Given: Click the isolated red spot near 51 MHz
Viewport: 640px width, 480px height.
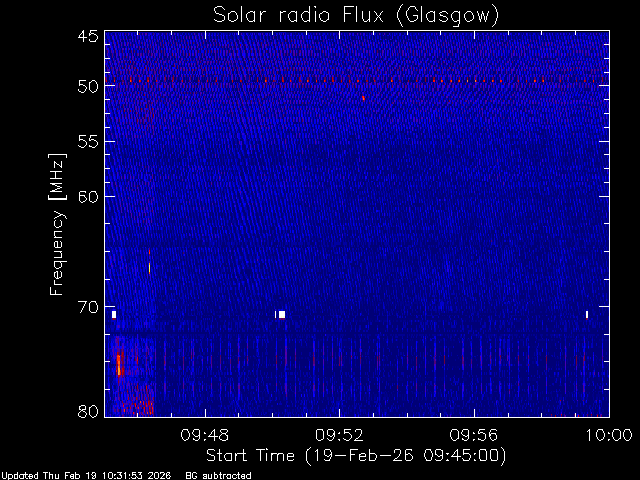Looking at the screenshot, I should pyautogui.click(x=363, y=98).
